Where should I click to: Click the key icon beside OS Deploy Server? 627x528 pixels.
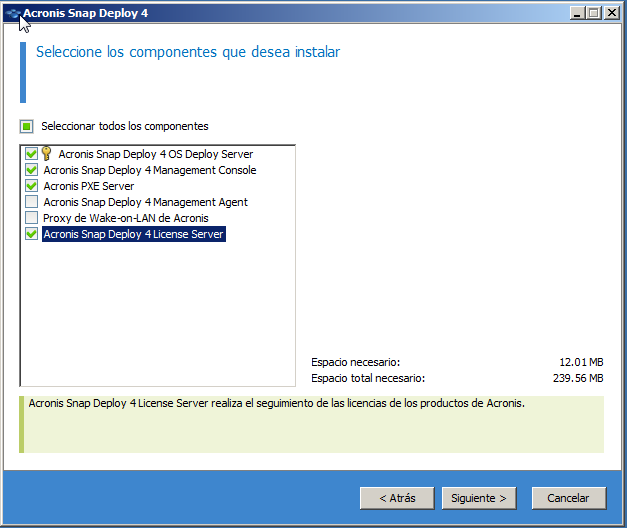point(46,154)
